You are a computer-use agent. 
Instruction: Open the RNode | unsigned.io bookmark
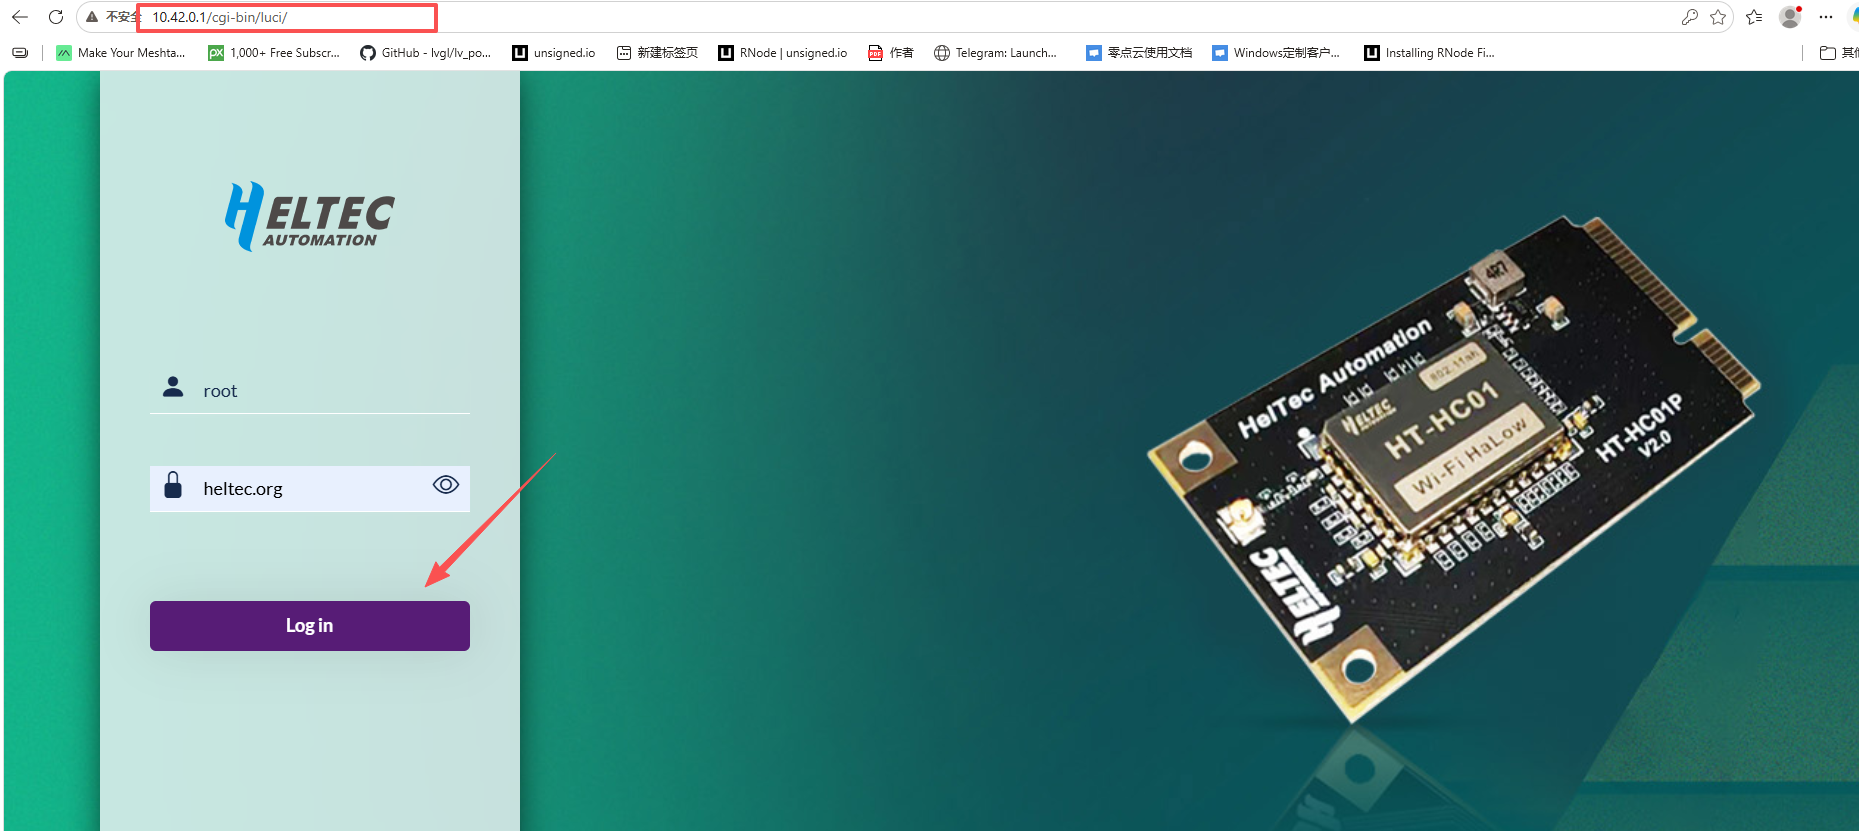[x=783, y=53]
